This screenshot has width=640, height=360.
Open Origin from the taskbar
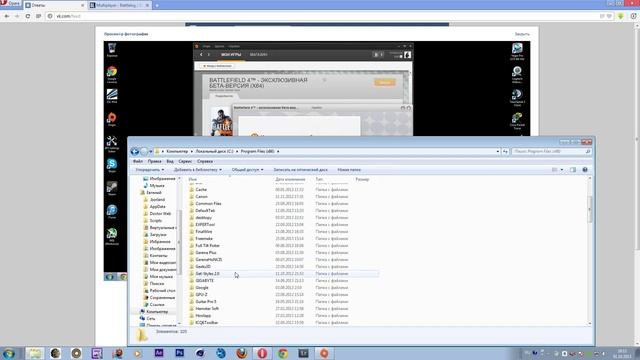point(324,353)
